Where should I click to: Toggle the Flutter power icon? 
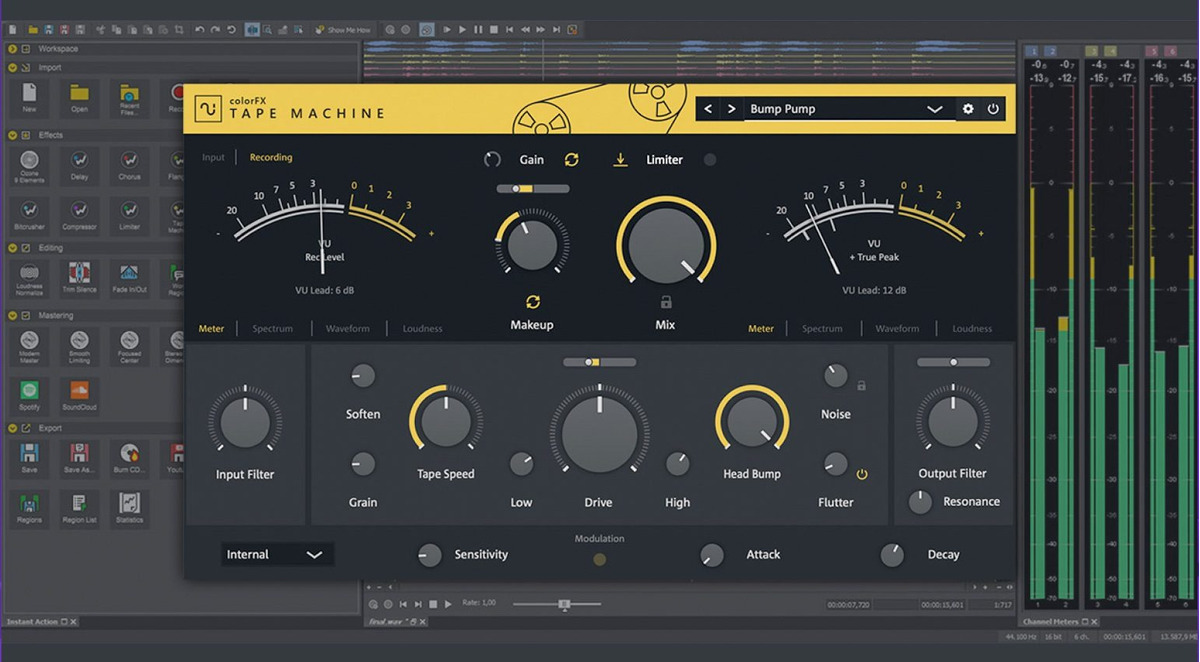click(862, 474)
